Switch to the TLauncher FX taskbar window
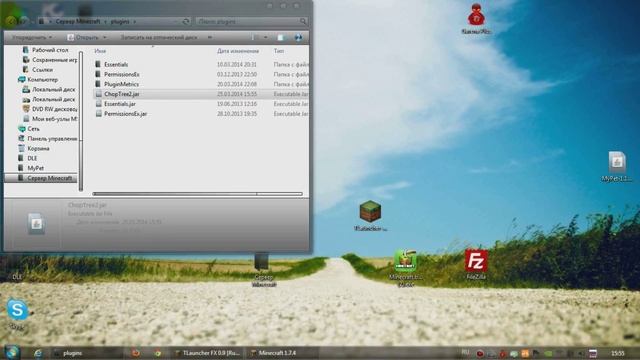Screen dimensions: 640x360 pyautogui.click(x=208, y=353)
